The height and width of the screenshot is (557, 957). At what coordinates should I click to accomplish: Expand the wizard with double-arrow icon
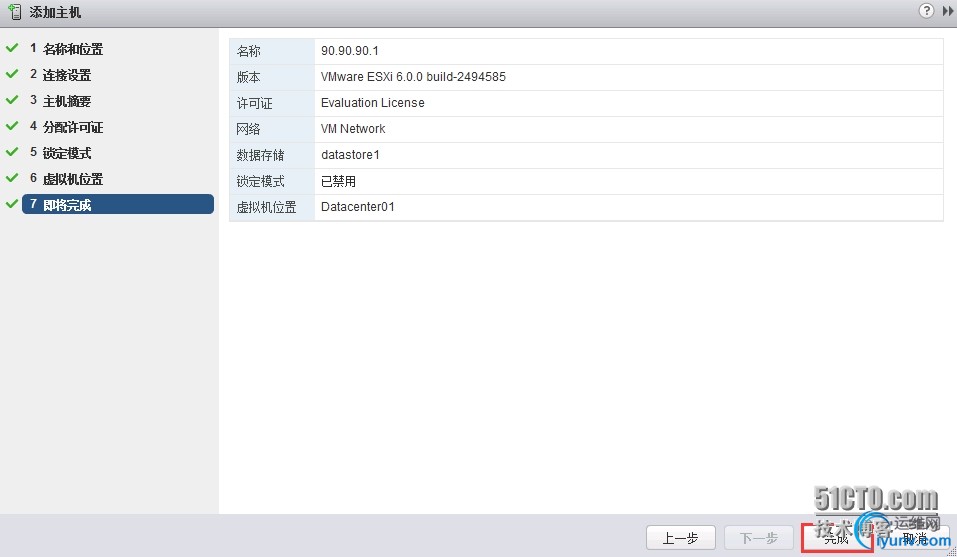pyautogui.click(x=948, y=11)
